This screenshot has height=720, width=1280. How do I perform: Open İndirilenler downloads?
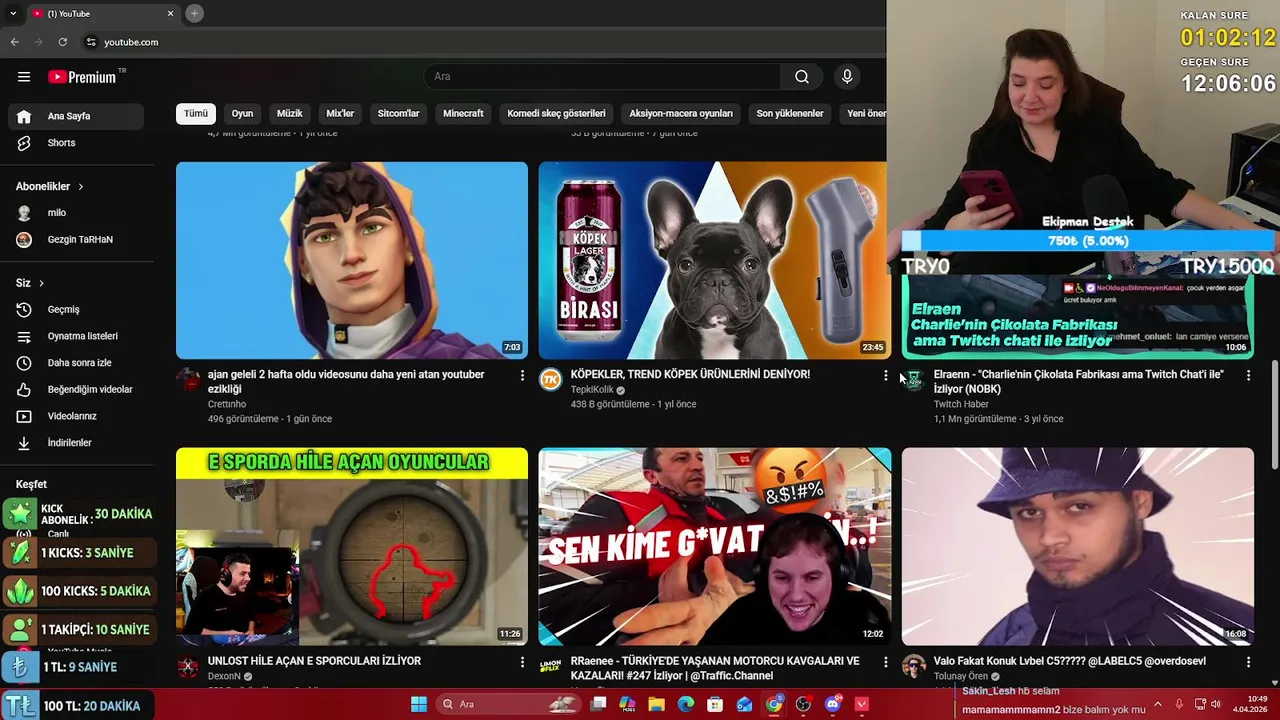pos(76,443)
